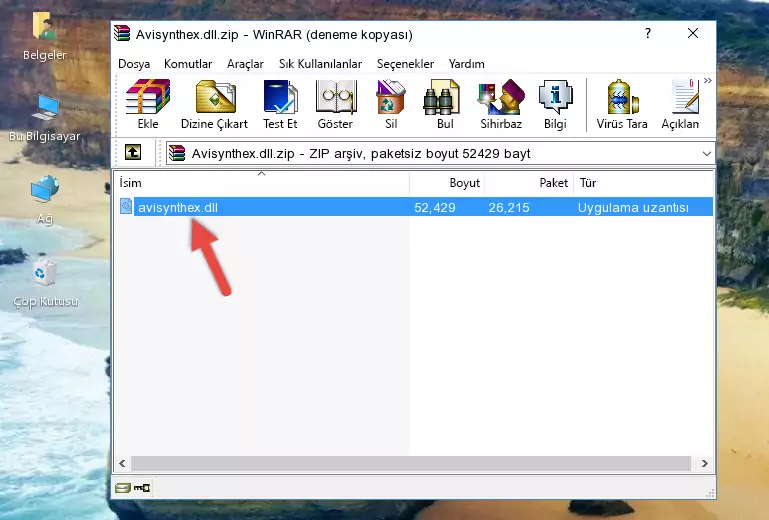Image resolution: width=769 pixels, height=520 pixels.
Task: Close the WinRAR window
Action: (x=693, y=33)
